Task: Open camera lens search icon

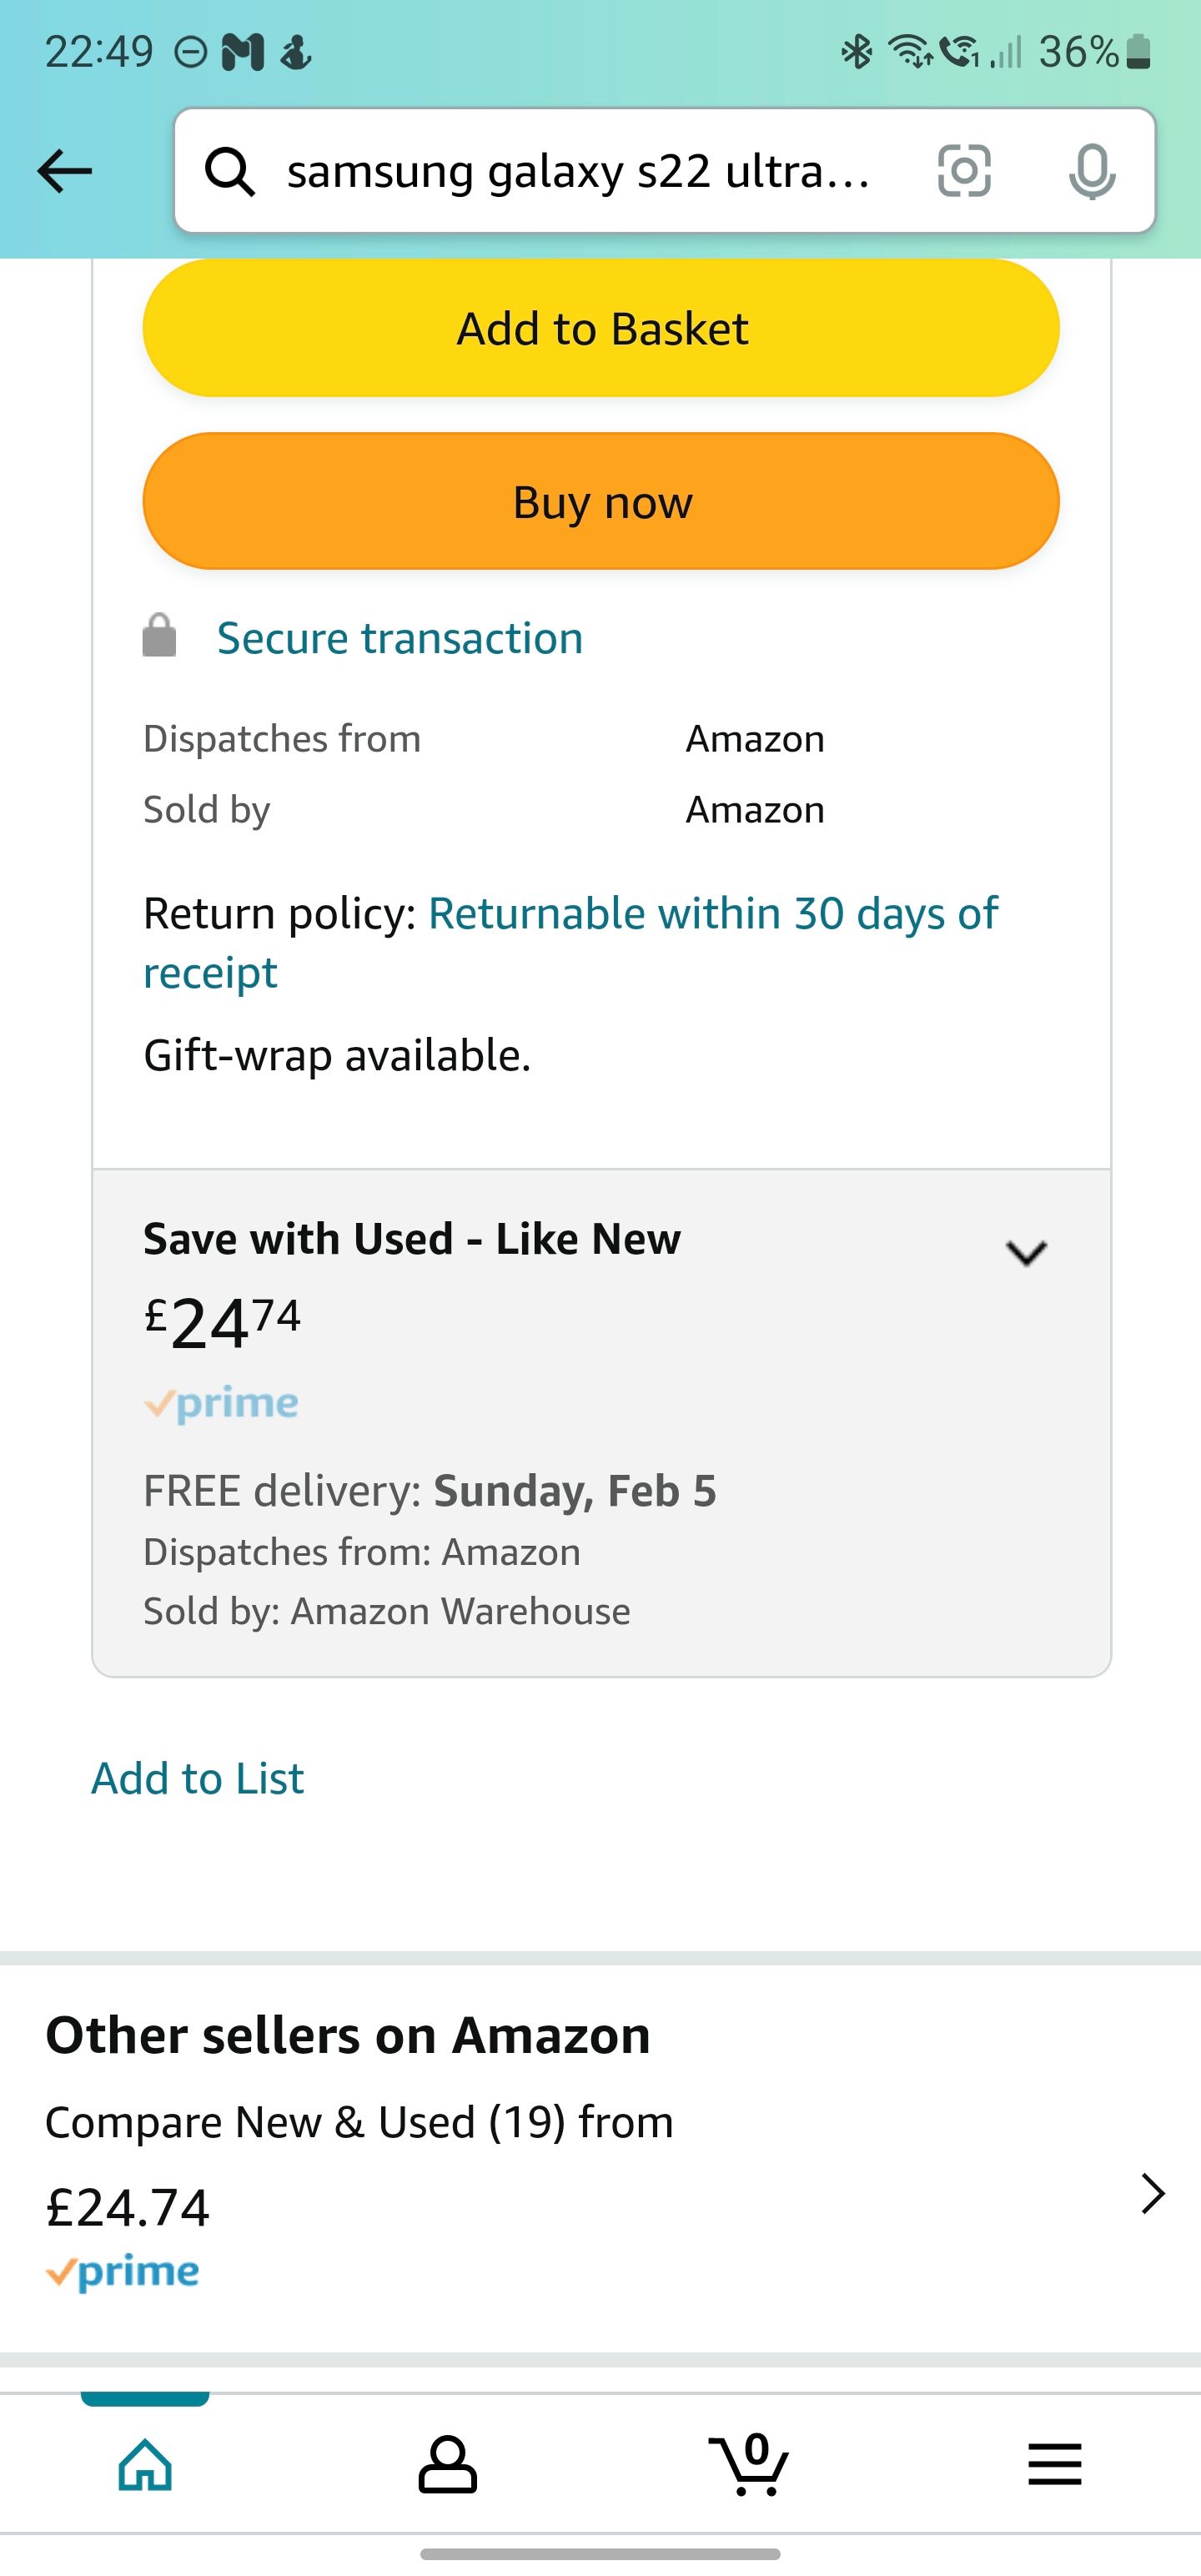Action: pyautogui.click(x=964, y=171)
